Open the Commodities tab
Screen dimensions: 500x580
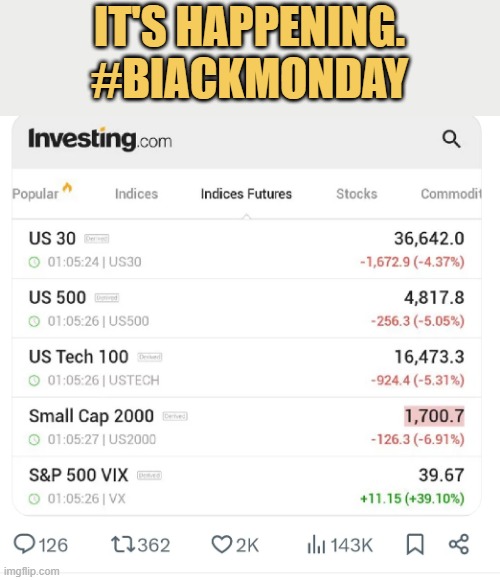451,194
